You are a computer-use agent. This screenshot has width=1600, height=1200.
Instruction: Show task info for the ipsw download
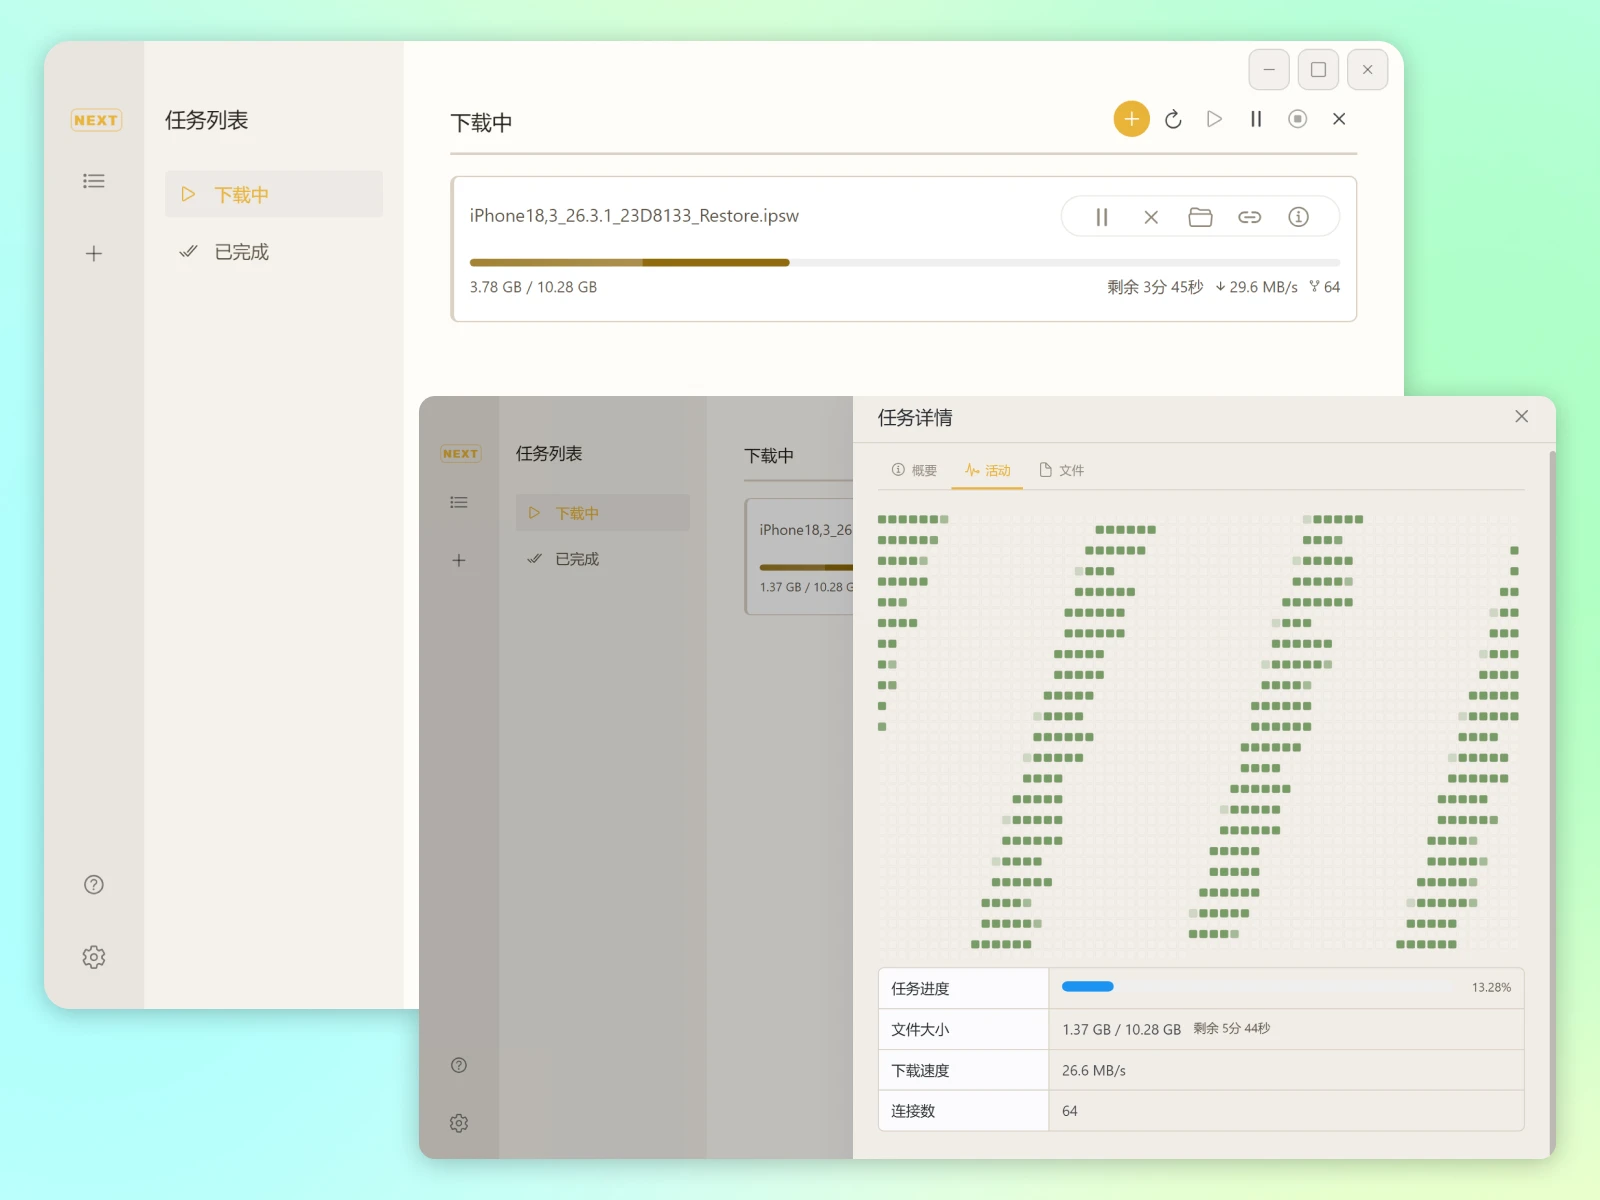point(1298,217)
